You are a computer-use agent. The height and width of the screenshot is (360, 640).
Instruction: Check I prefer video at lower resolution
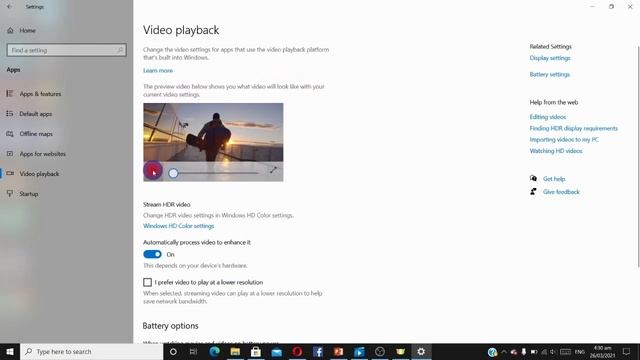[147, 282]
